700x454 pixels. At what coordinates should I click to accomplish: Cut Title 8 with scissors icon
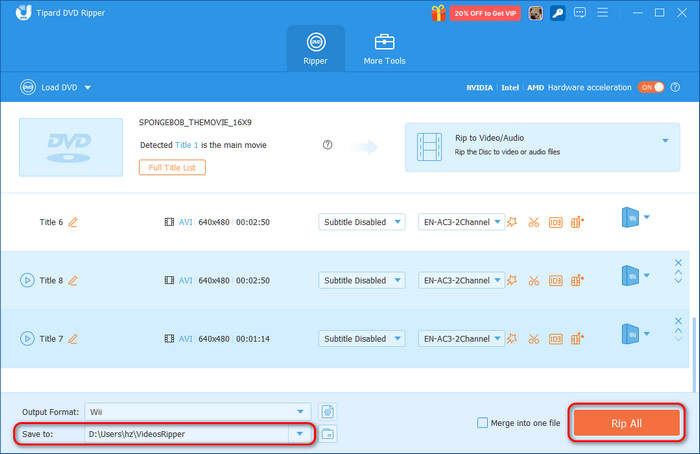[534, 280]
